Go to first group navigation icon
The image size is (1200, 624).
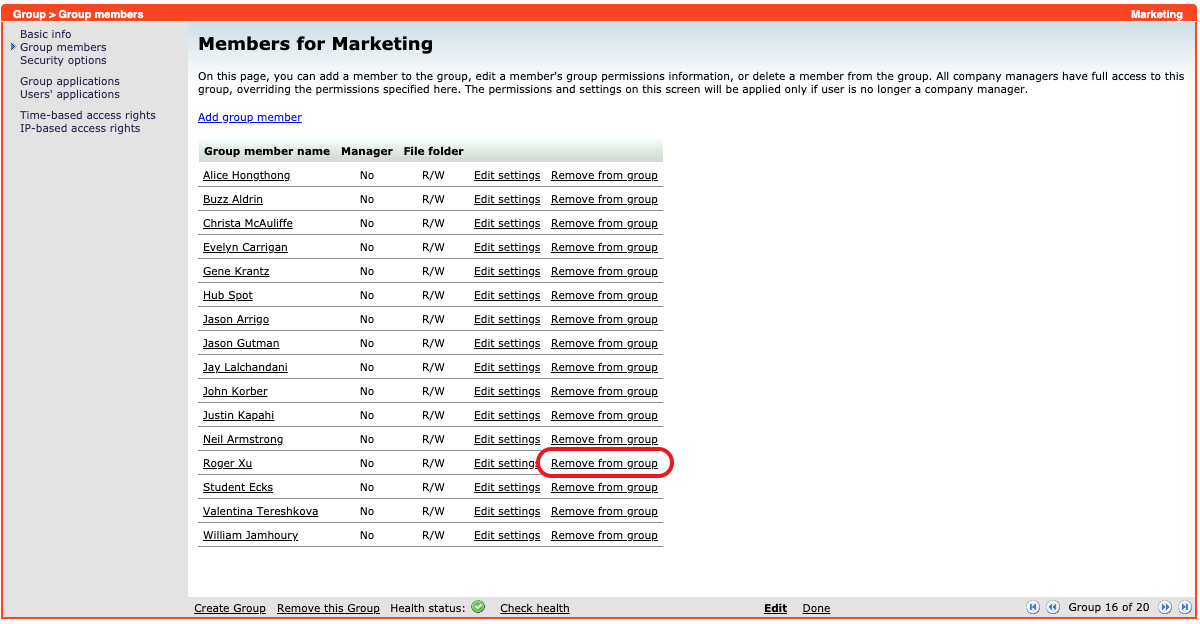[x=1033, y=607]
